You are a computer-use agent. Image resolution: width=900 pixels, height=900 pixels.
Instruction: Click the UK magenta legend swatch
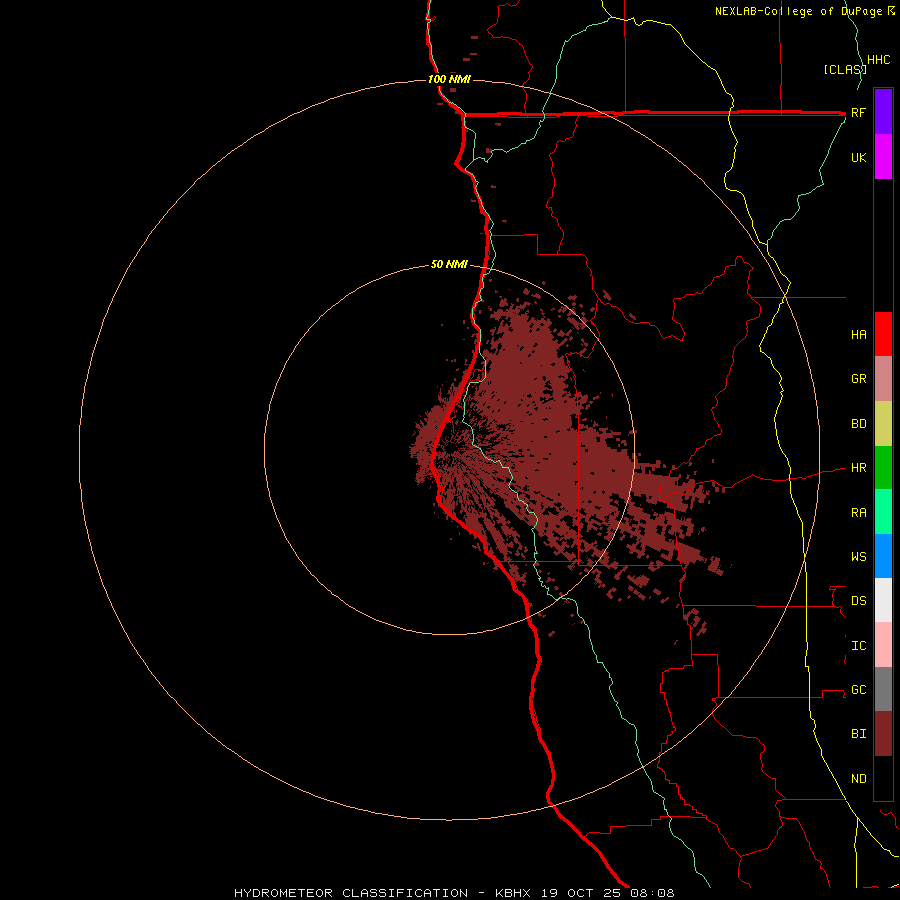(883, 157)
